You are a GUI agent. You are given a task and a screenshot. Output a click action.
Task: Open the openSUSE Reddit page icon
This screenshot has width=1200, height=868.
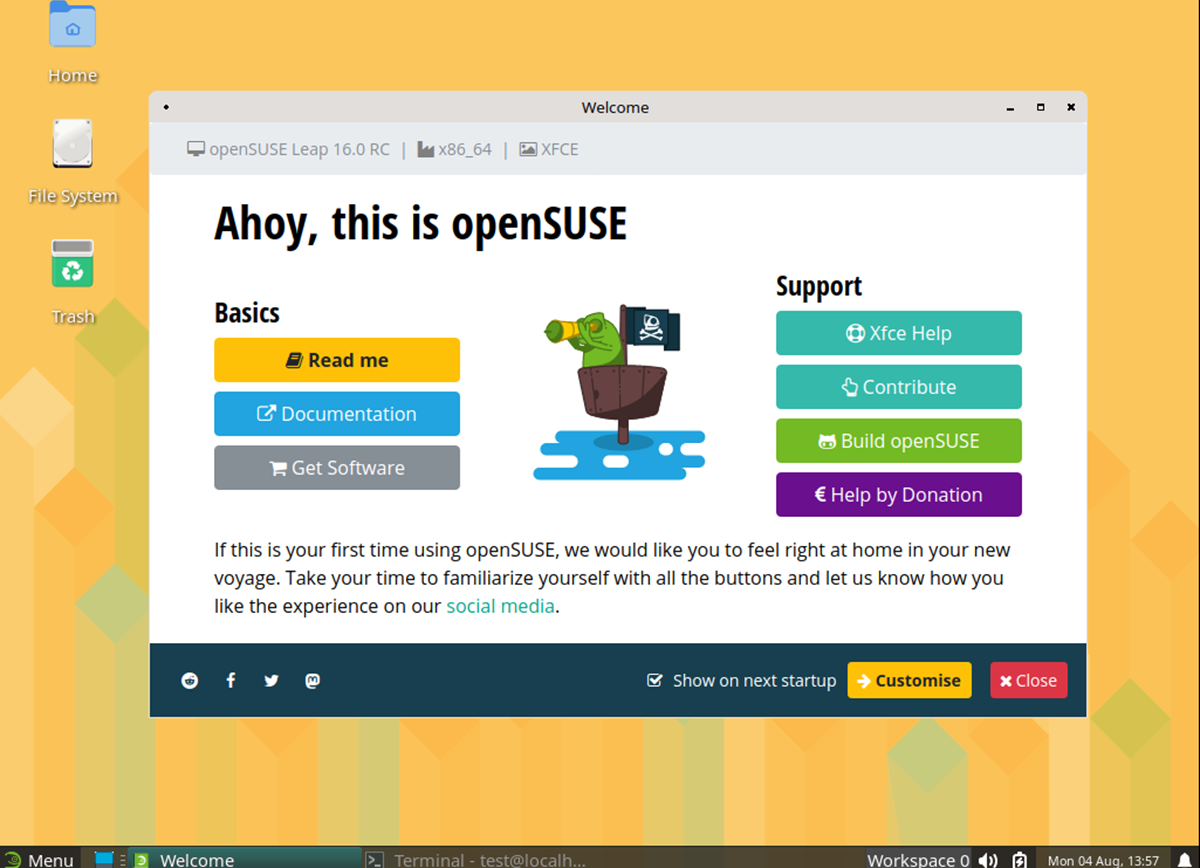[190, 680]
